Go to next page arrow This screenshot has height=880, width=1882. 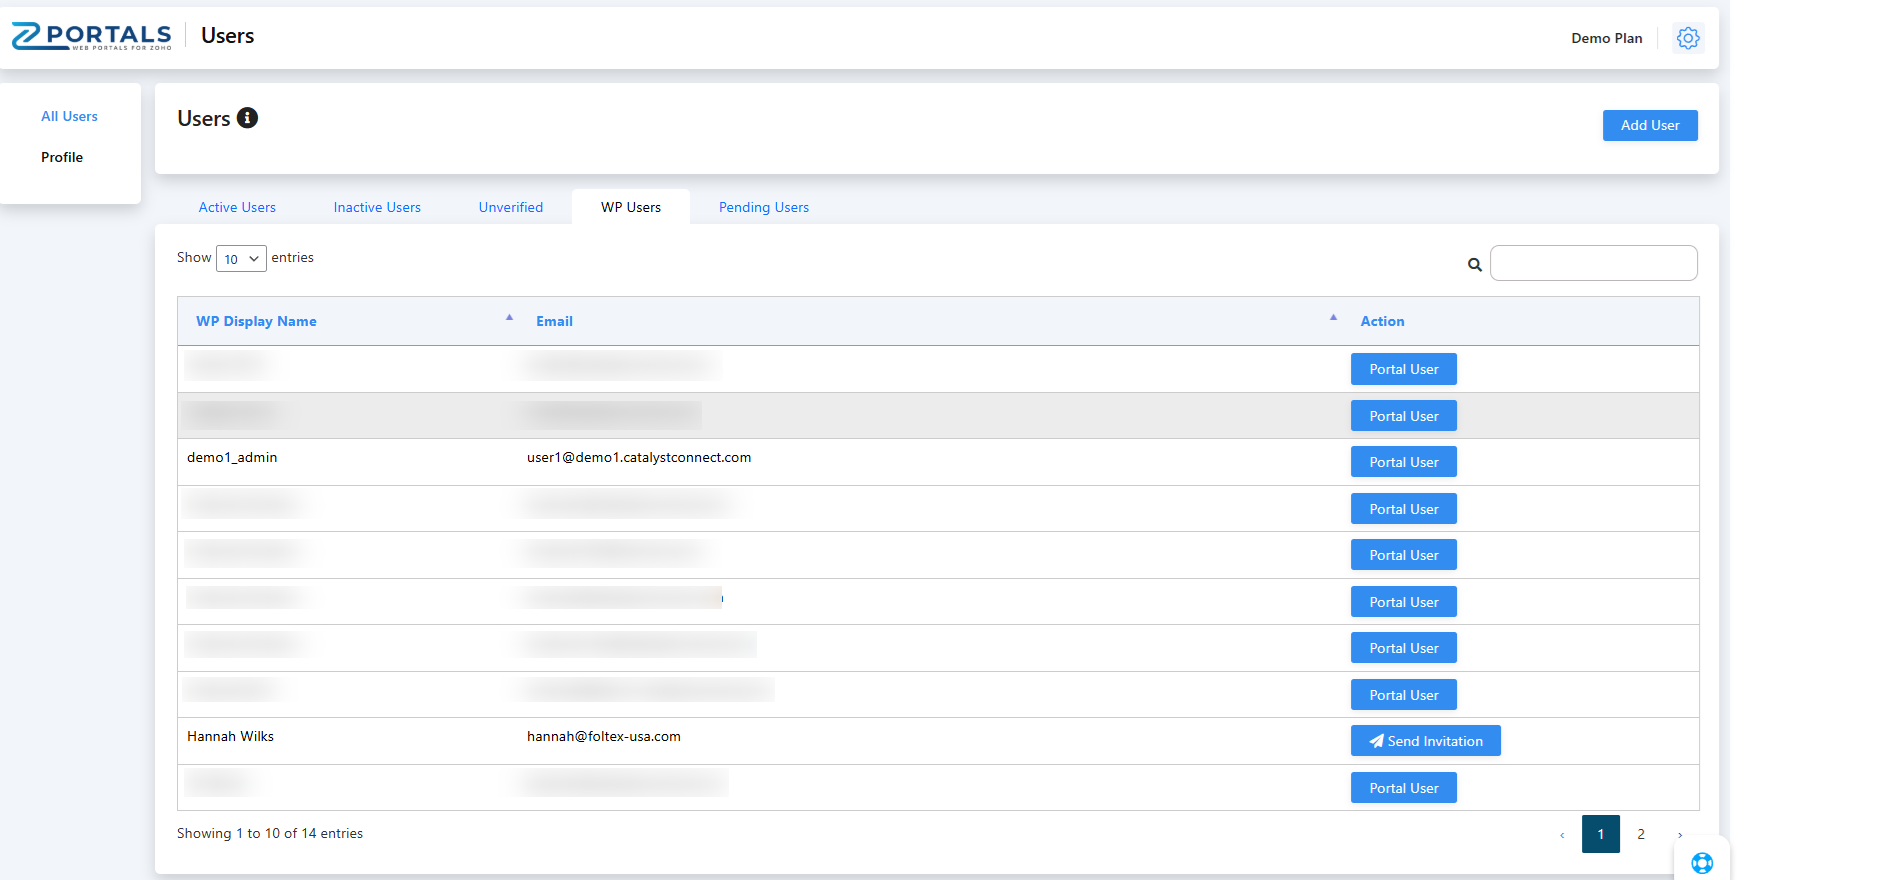click(x=1680, y=835)
